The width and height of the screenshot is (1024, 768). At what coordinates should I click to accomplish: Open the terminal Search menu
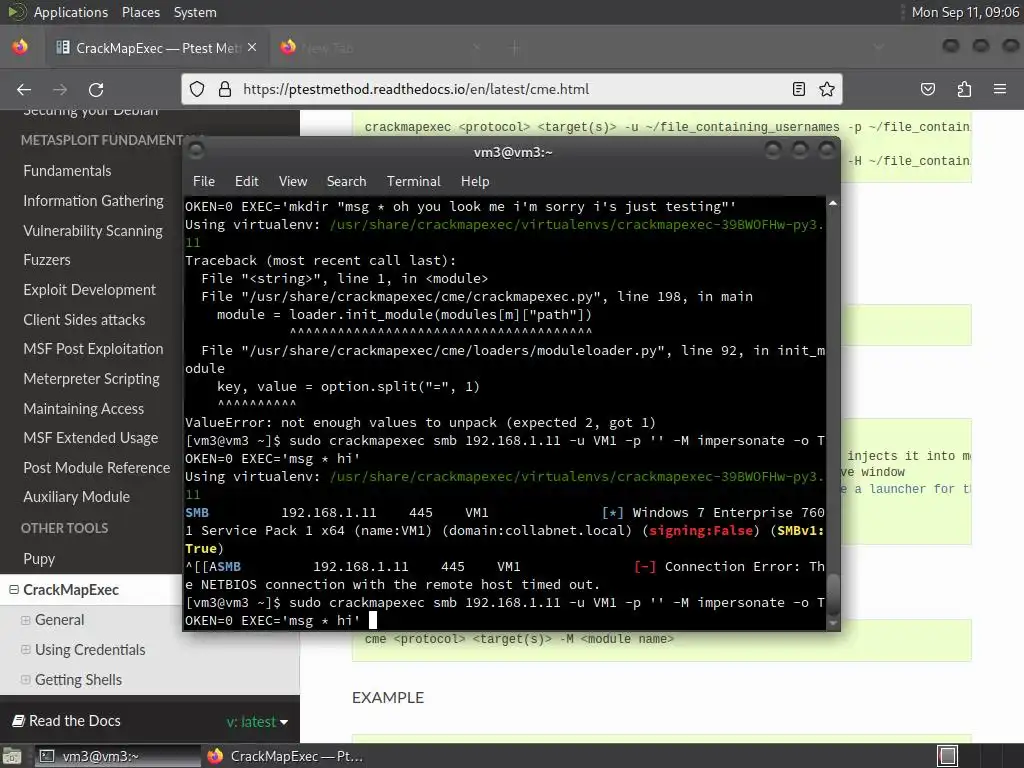(346, 181)
